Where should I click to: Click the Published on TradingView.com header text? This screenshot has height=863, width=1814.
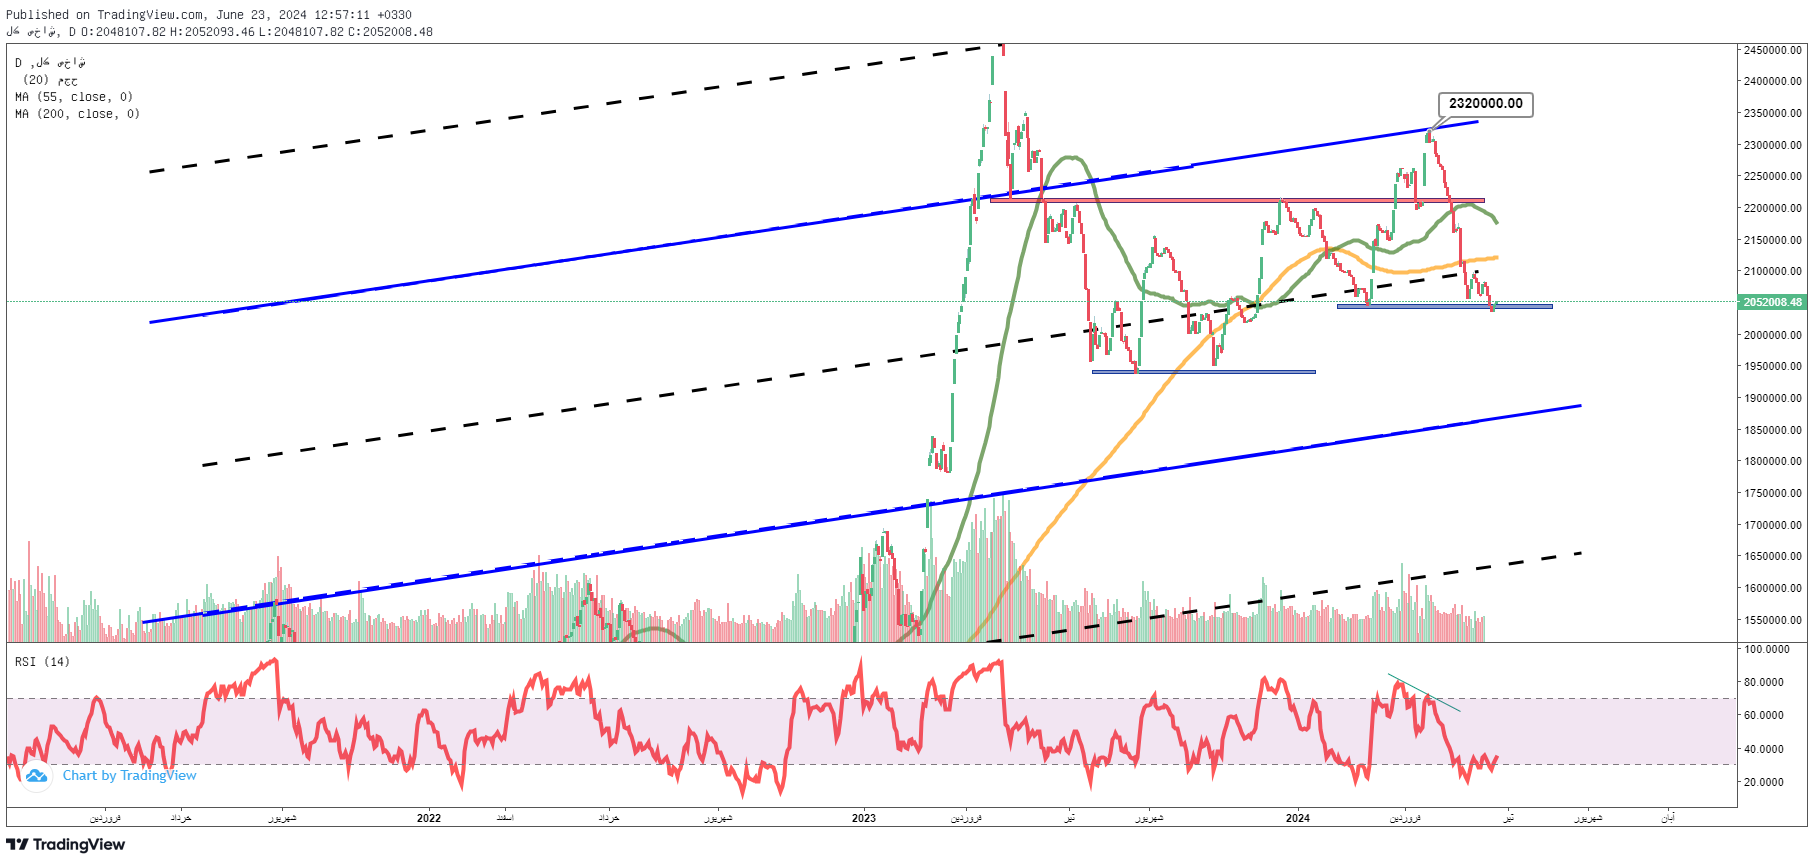(208, 15)
